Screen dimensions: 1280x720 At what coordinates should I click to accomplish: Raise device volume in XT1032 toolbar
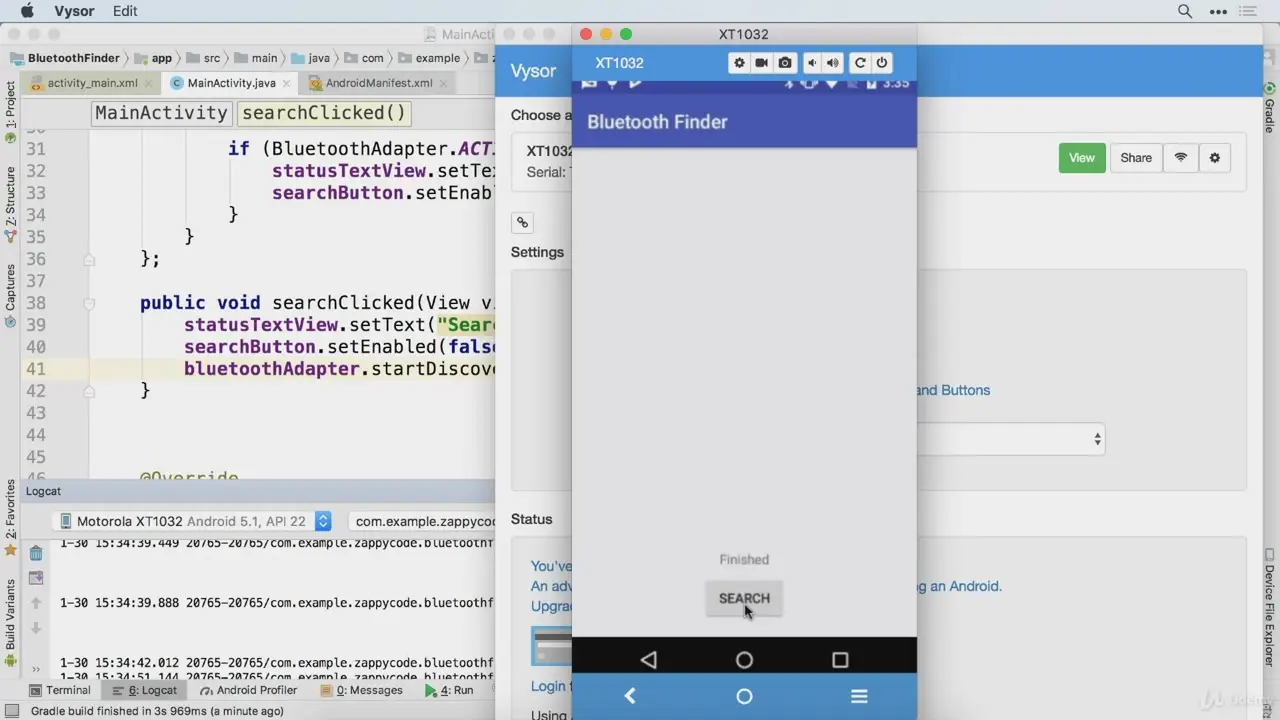tap(833, 63)
